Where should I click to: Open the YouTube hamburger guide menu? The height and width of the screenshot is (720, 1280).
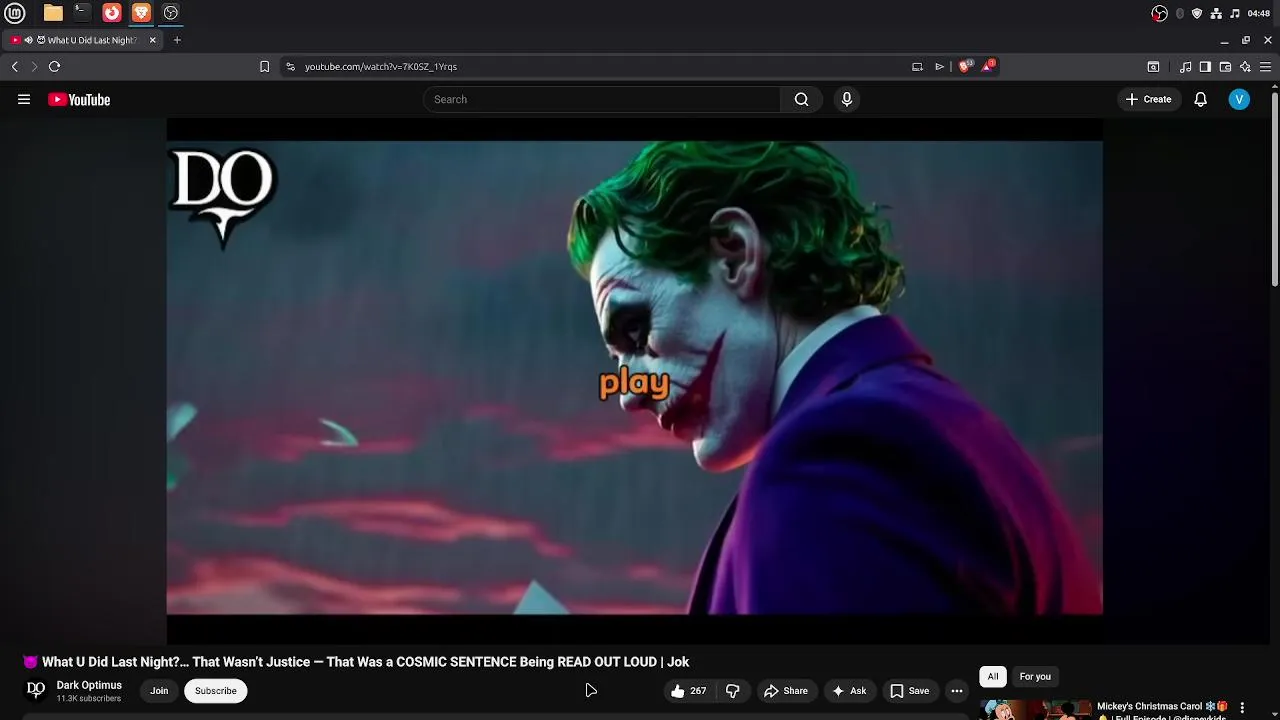[x=24, y=99]
